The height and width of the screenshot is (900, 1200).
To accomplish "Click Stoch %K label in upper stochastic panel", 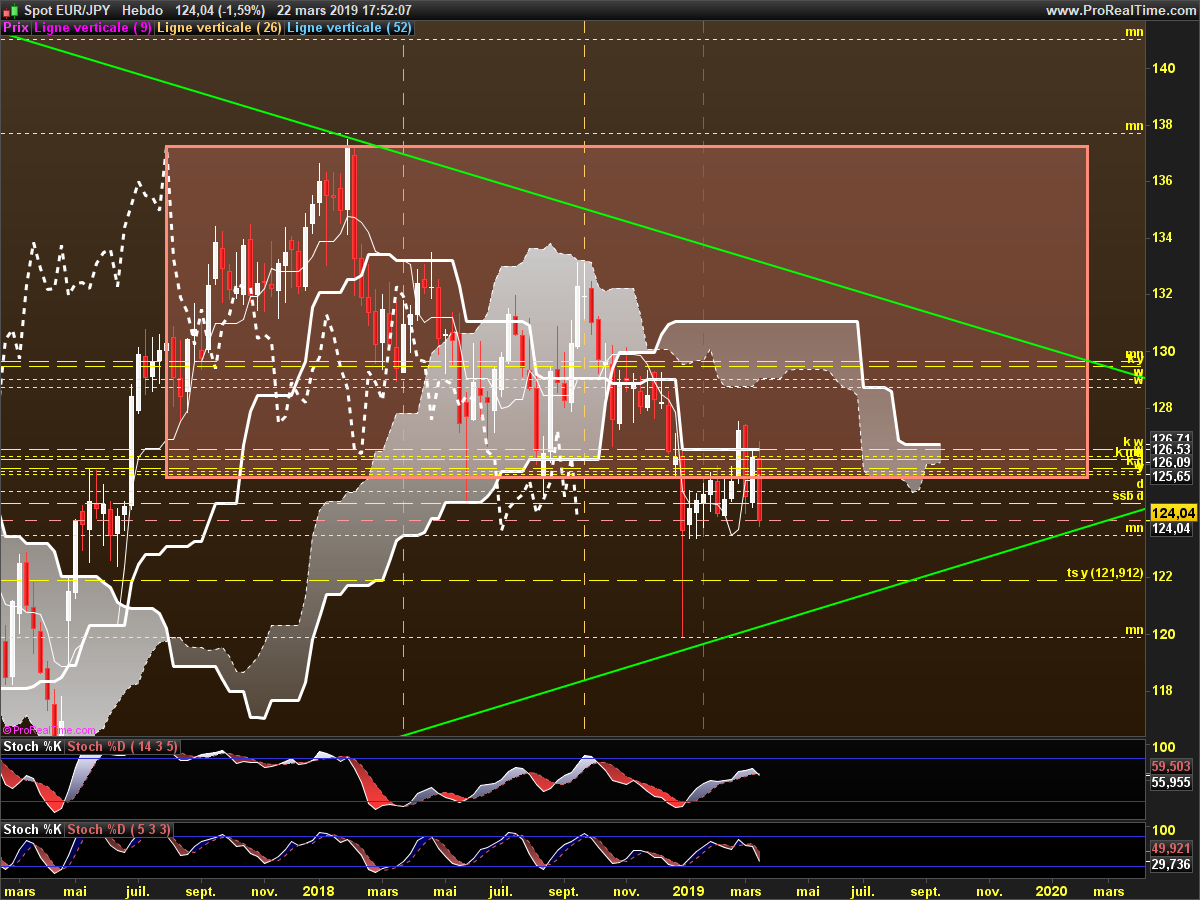I will pyautogui.click(x=32, y=747).
